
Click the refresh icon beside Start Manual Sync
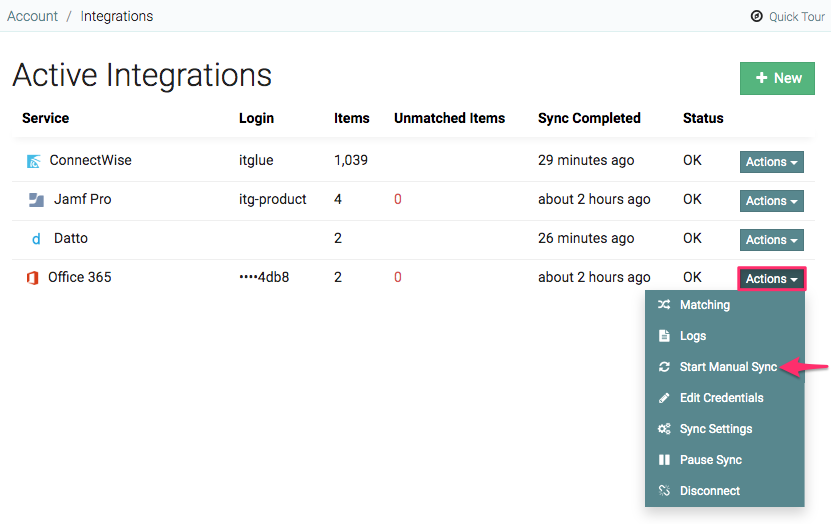[664, 367]
